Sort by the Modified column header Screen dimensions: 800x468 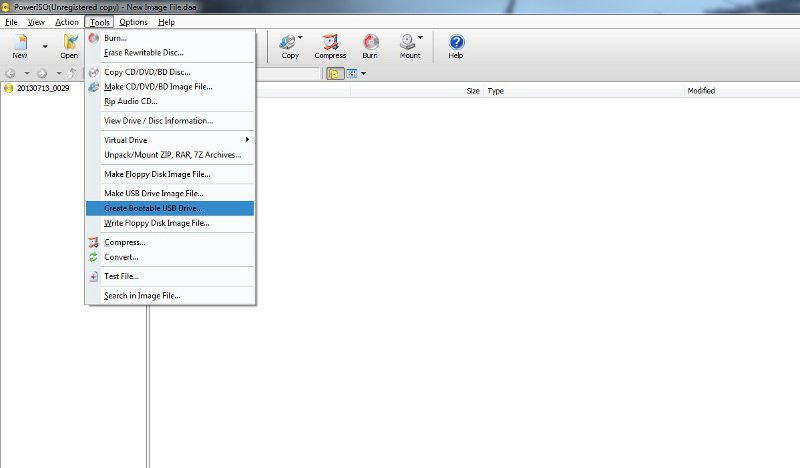click(701, 91)
